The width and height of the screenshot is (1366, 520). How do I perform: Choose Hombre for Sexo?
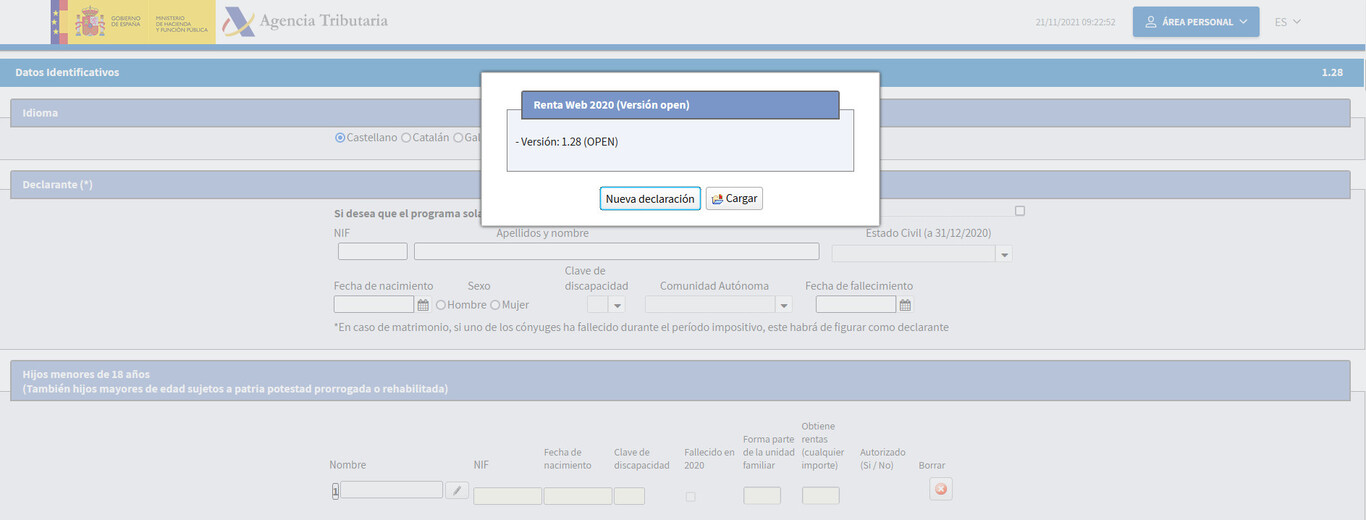(x=441, y=305)
